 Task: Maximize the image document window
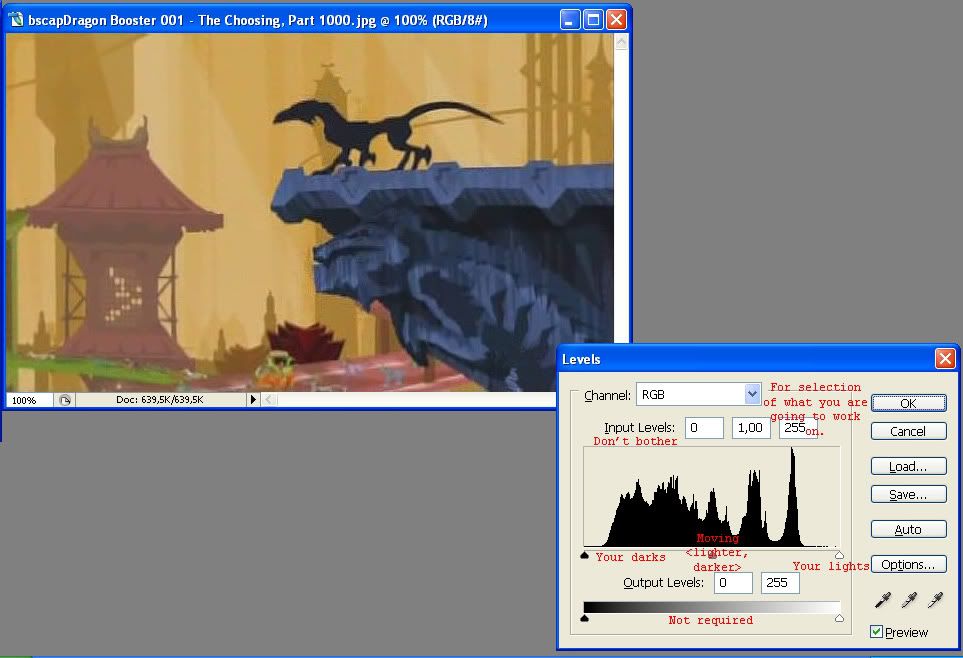coord(593,20)
